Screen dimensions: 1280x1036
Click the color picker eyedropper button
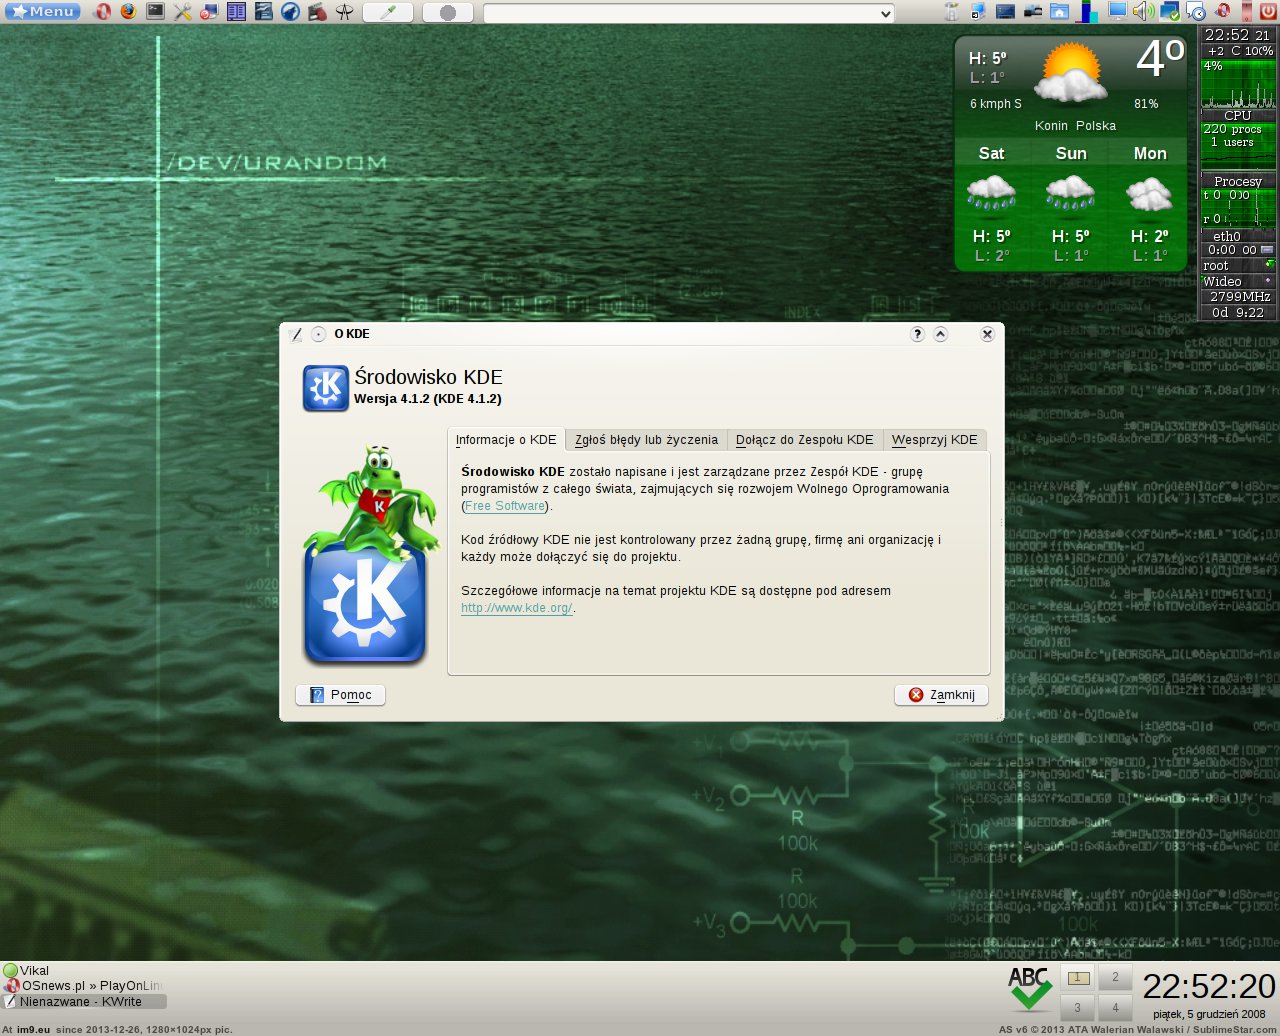tap(387, 12)
